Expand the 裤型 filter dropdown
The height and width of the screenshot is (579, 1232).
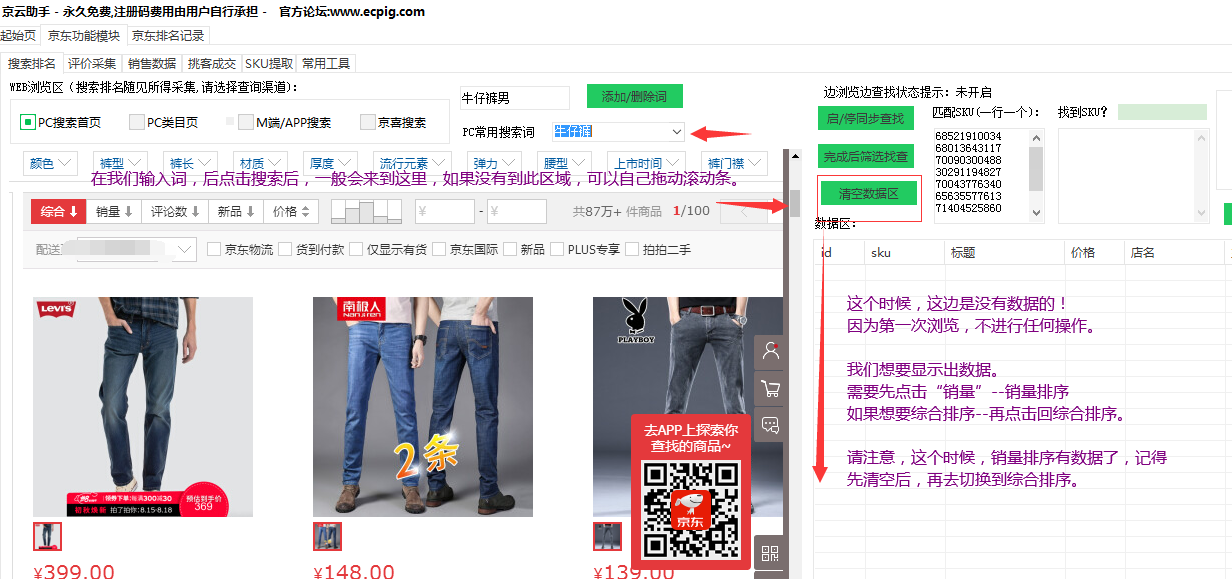[x=120, y=163]
